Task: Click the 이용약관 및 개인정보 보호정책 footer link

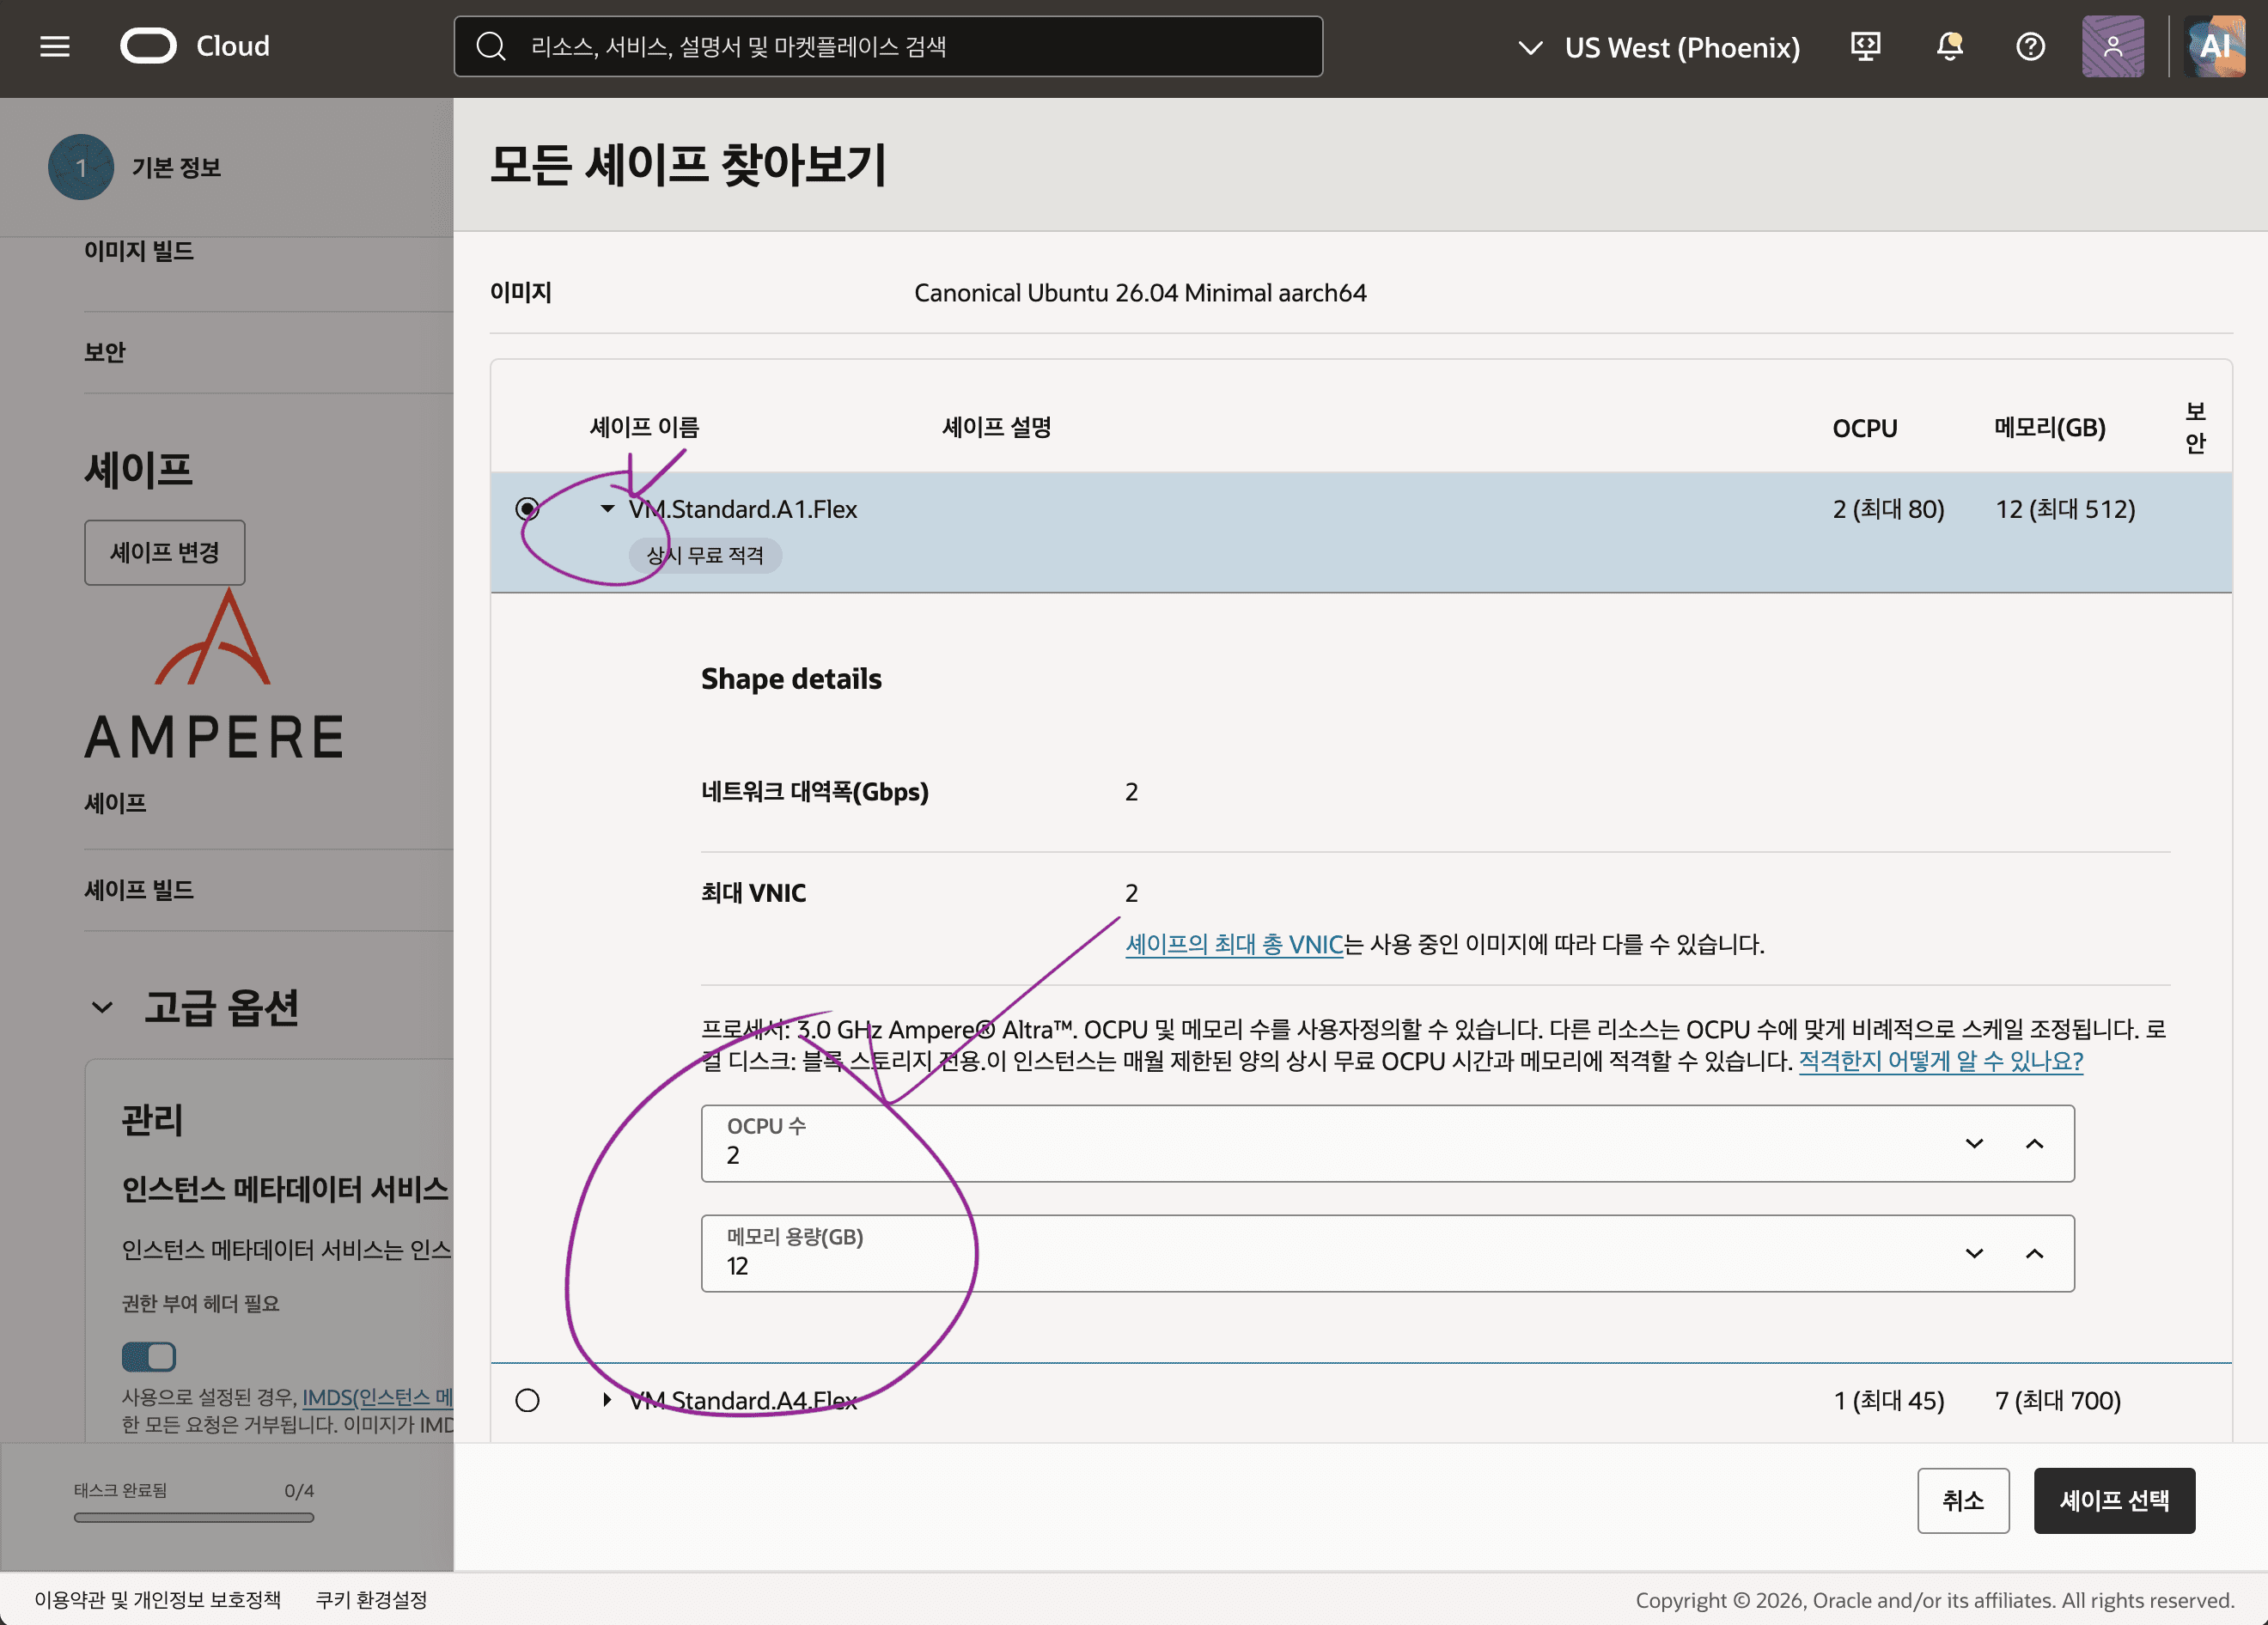Action: (x=158, y=1599)
